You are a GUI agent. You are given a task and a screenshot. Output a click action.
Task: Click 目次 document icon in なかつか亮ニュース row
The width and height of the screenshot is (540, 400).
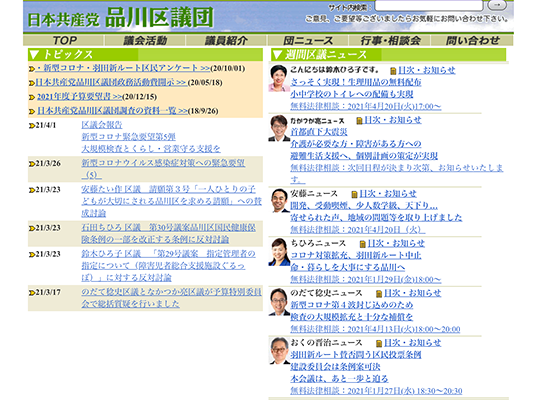point(359,121)
